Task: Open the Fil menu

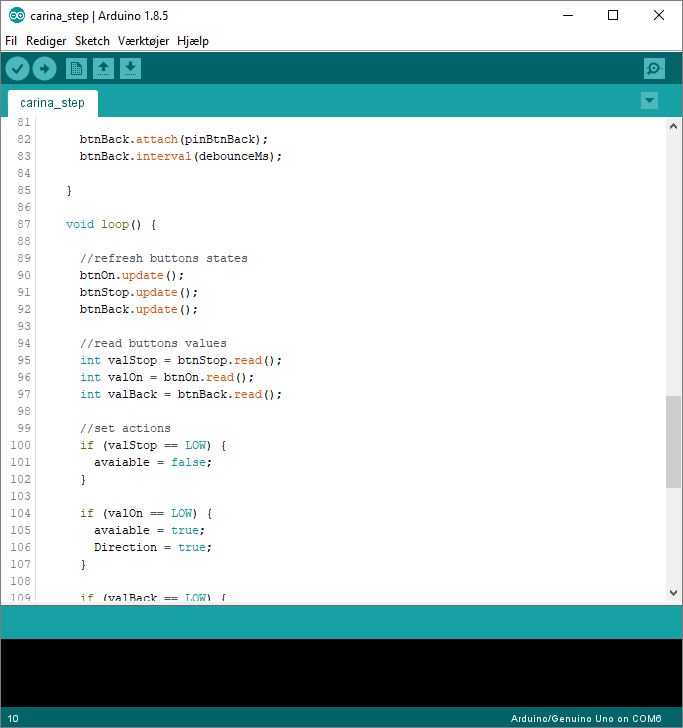Action: [x=11, y=41]
